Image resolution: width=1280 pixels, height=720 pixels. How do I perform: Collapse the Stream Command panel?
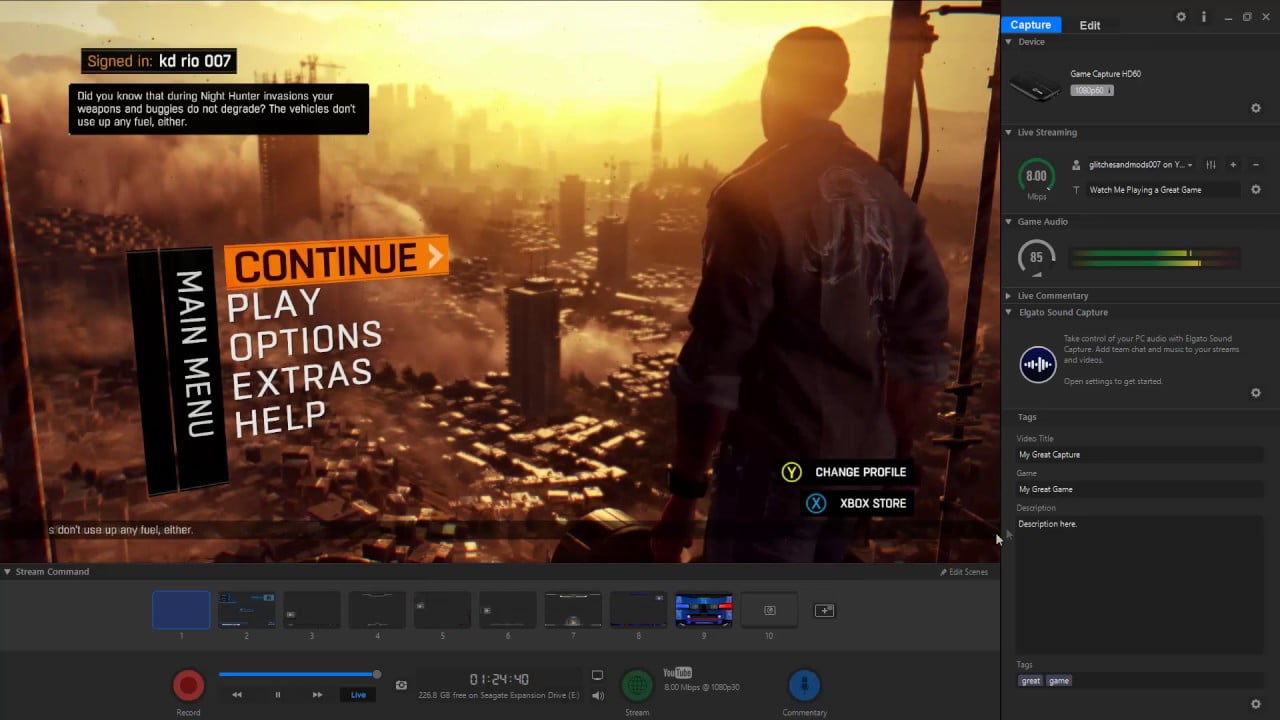8,572
